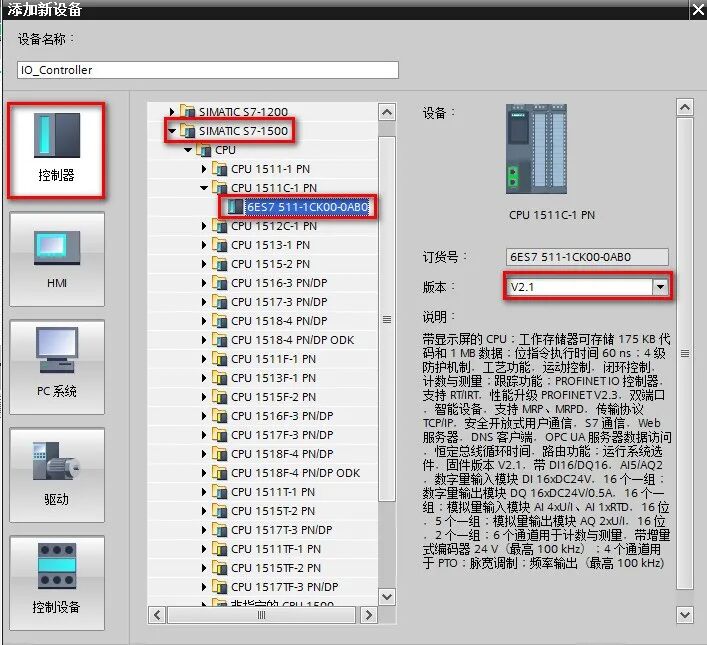The image size is (707, 645).
Task: Collapse the CPU 1511C-1 PN node
Action: pyautogui.click(x=204, y=188)
